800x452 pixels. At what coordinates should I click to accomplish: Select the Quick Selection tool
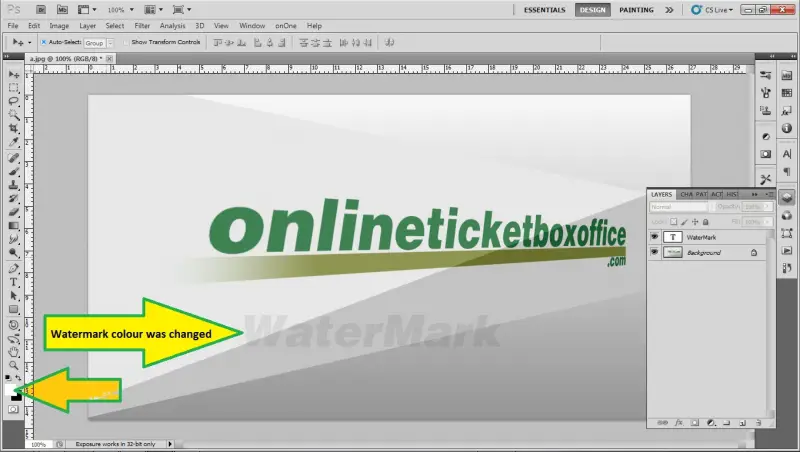(x=14, y=114)
